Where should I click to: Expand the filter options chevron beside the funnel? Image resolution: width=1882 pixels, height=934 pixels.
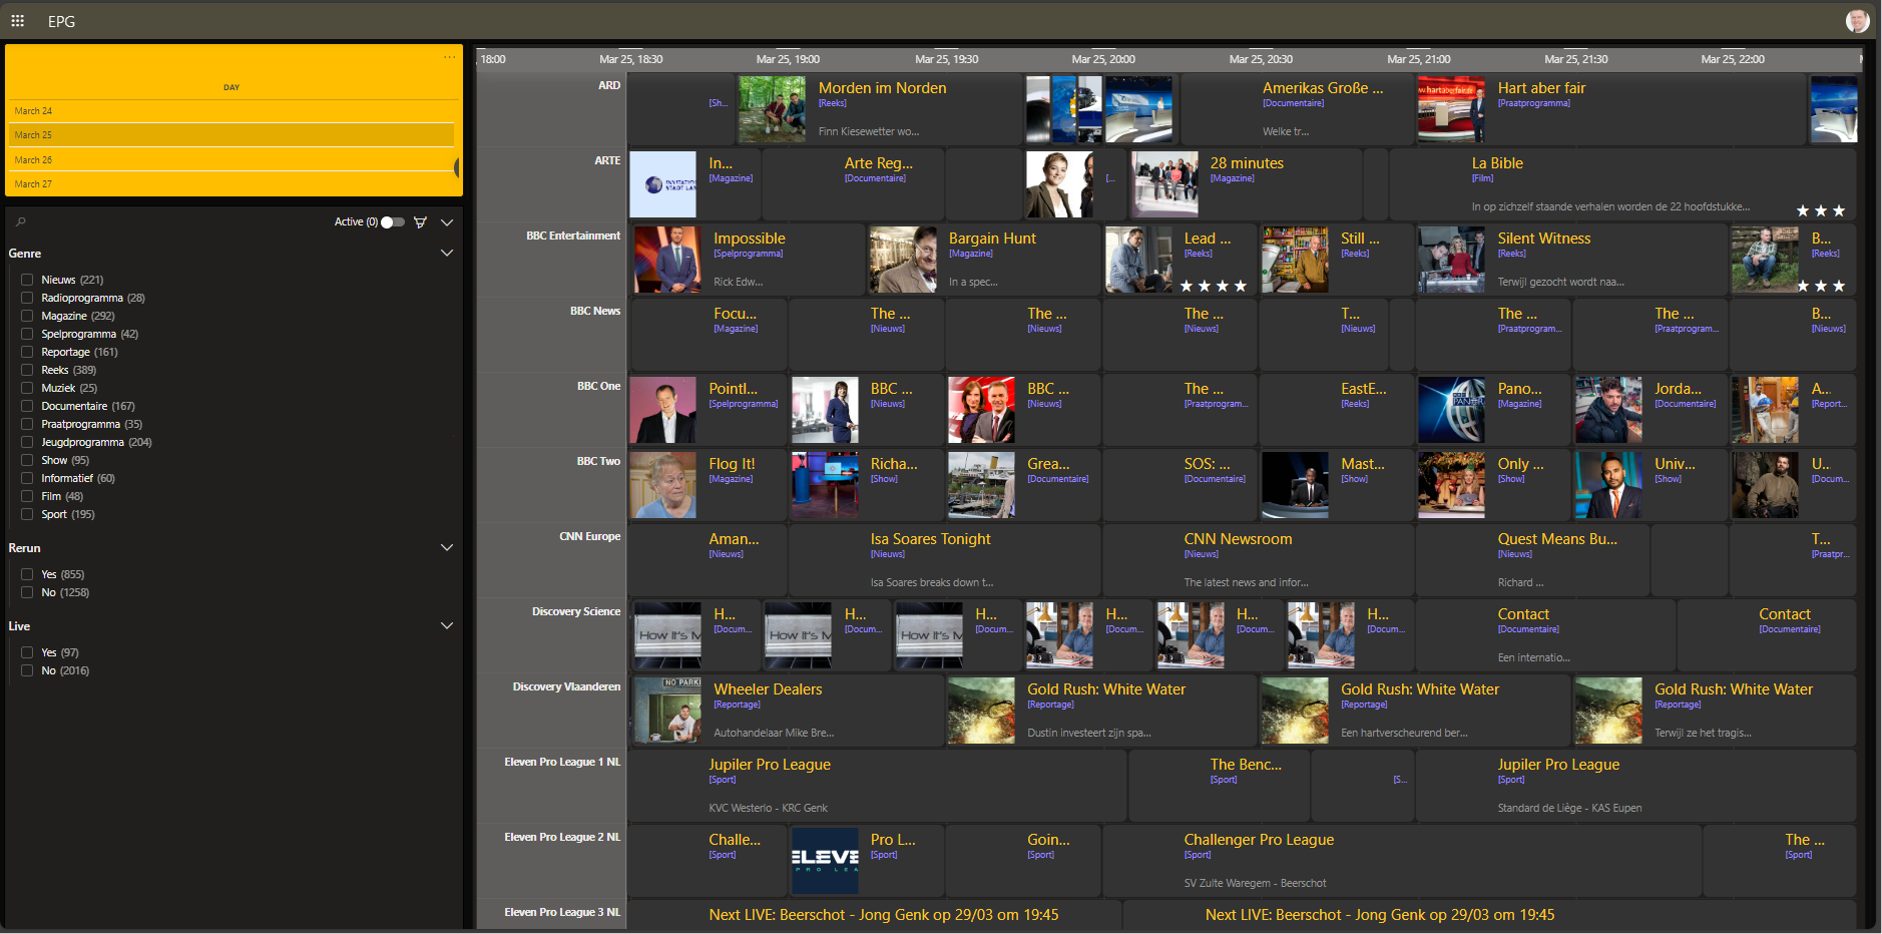[x=447, y=222]
